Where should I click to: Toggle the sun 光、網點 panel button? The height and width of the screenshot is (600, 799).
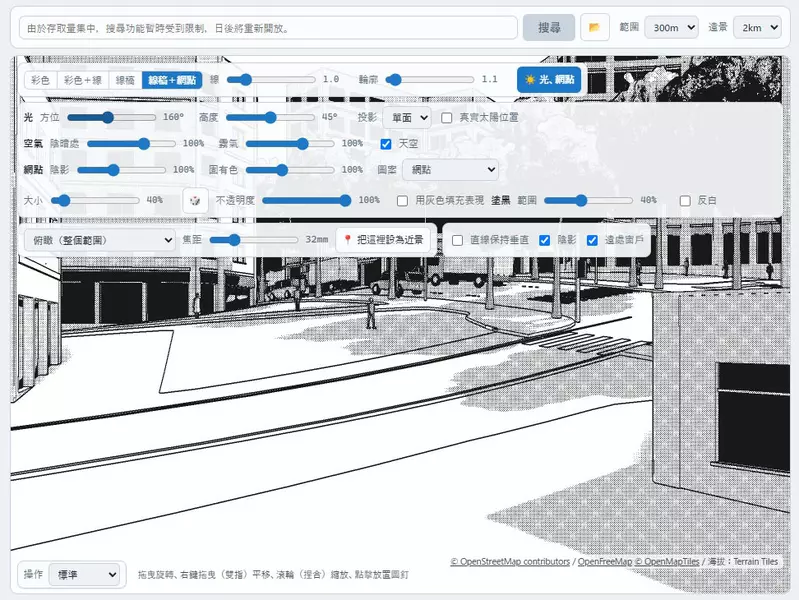click(549, 80)
